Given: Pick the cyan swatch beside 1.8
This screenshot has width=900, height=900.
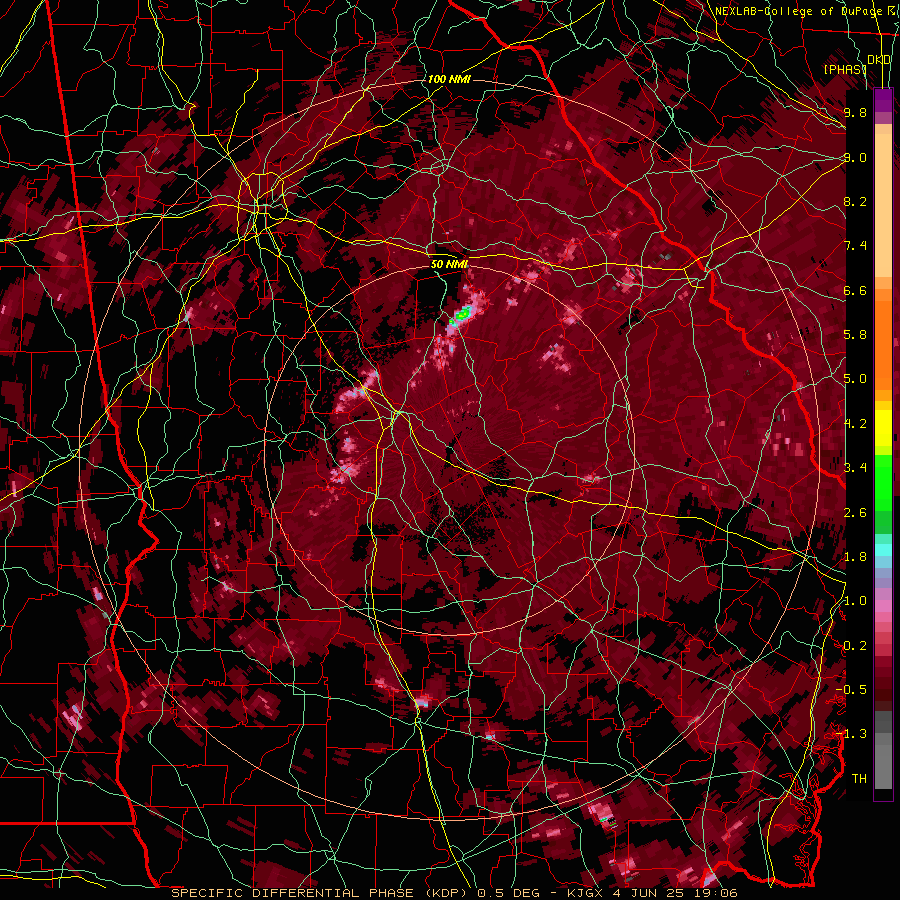Looking at the screenshot, I should click(883, 550).
